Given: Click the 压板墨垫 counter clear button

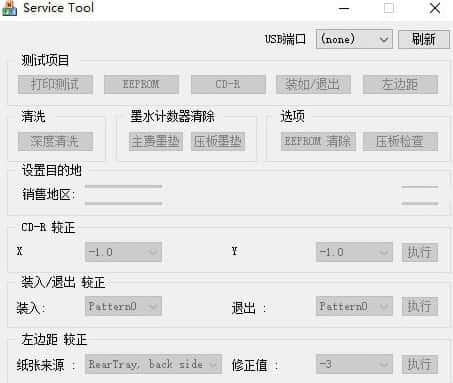Looking at the screenshot, I should (218, 142).
